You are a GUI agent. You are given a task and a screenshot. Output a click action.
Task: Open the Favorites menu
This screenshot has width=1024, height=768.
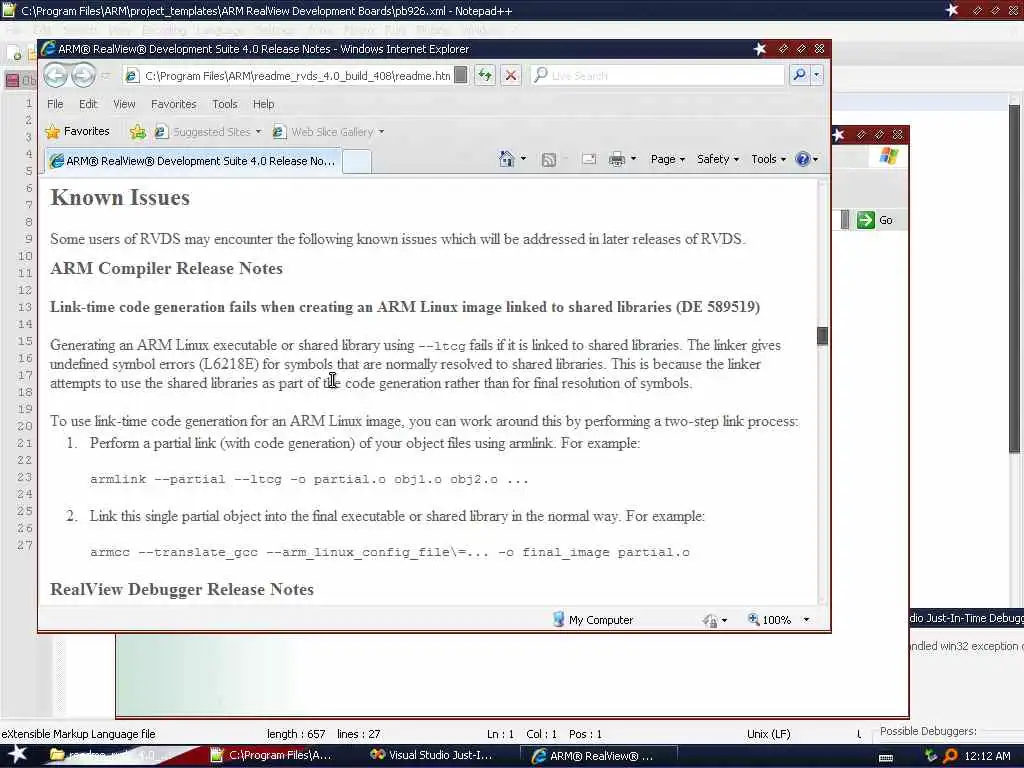(x=174, y=104)
